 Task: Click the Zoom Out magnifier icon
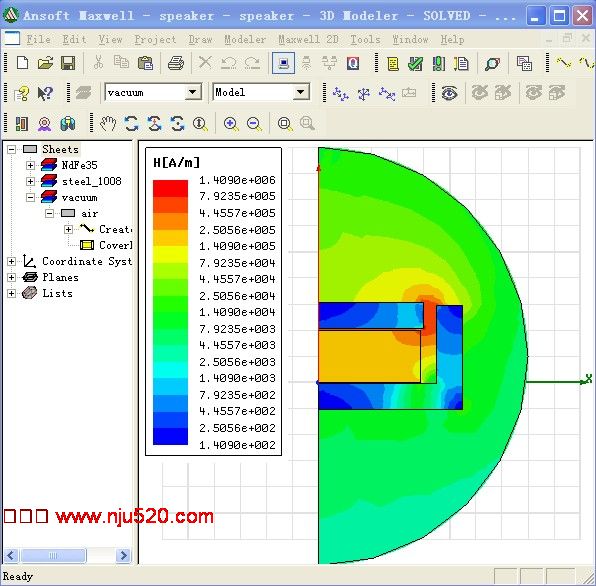coord(254,124)
